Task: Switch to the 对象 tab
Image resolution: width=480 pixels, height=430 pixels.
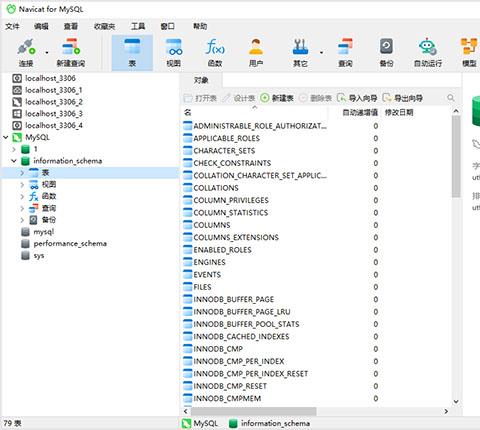Action: tap(201, 80)
